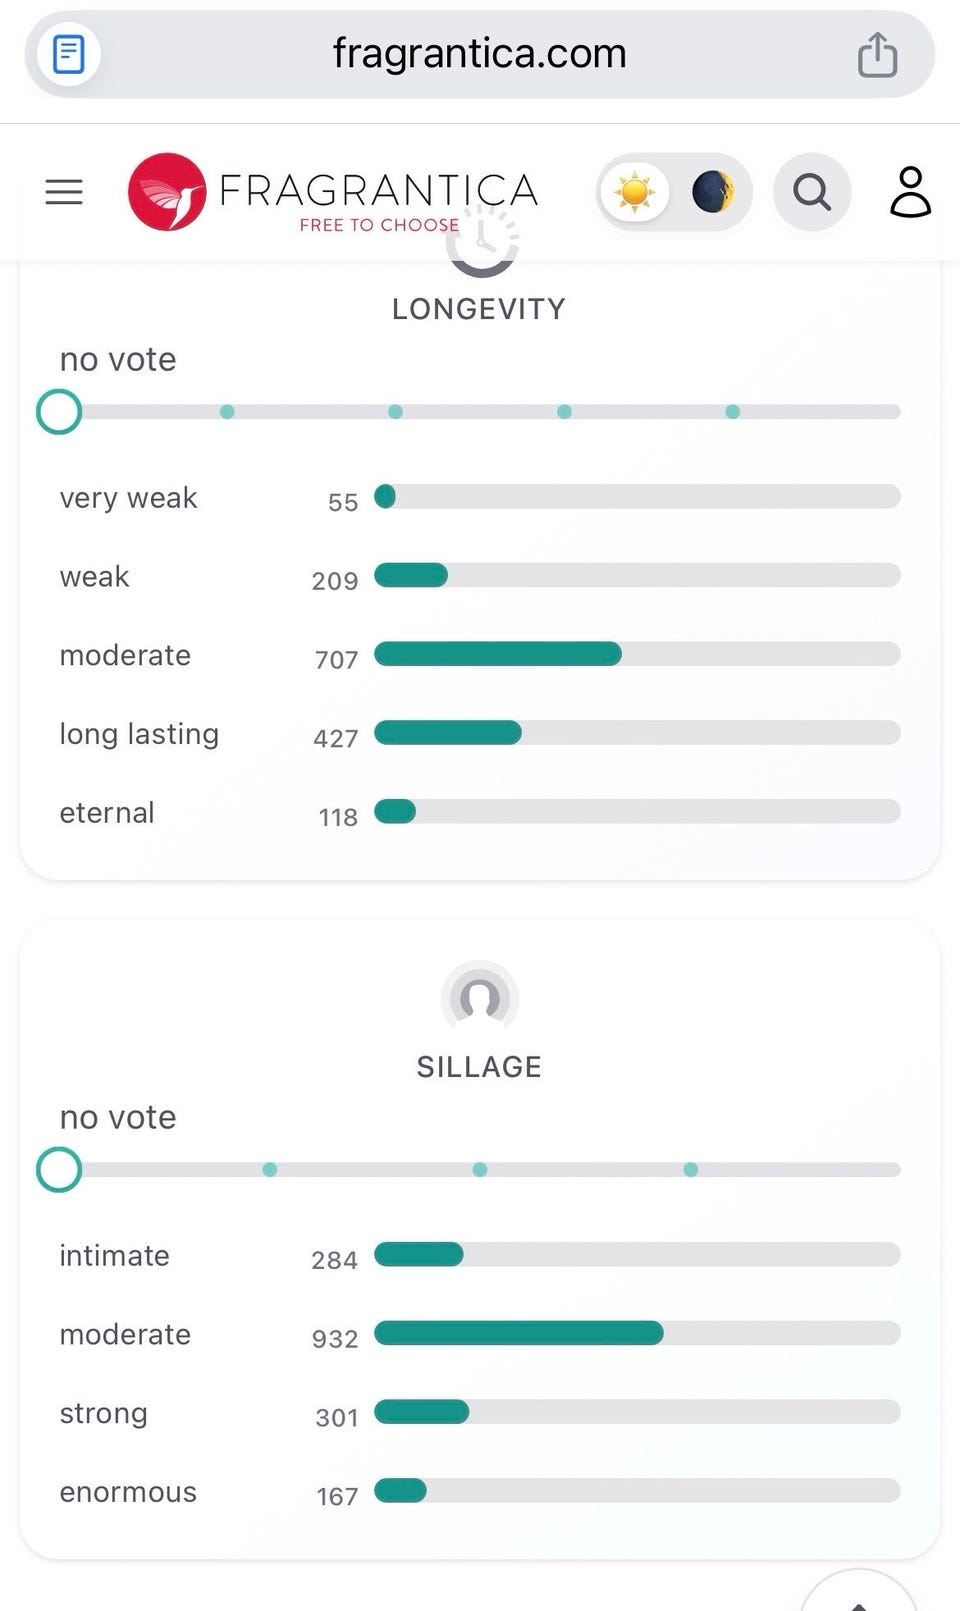960x1611 pixels.
Task: Tap the Safari share icon
Action: 877,54
